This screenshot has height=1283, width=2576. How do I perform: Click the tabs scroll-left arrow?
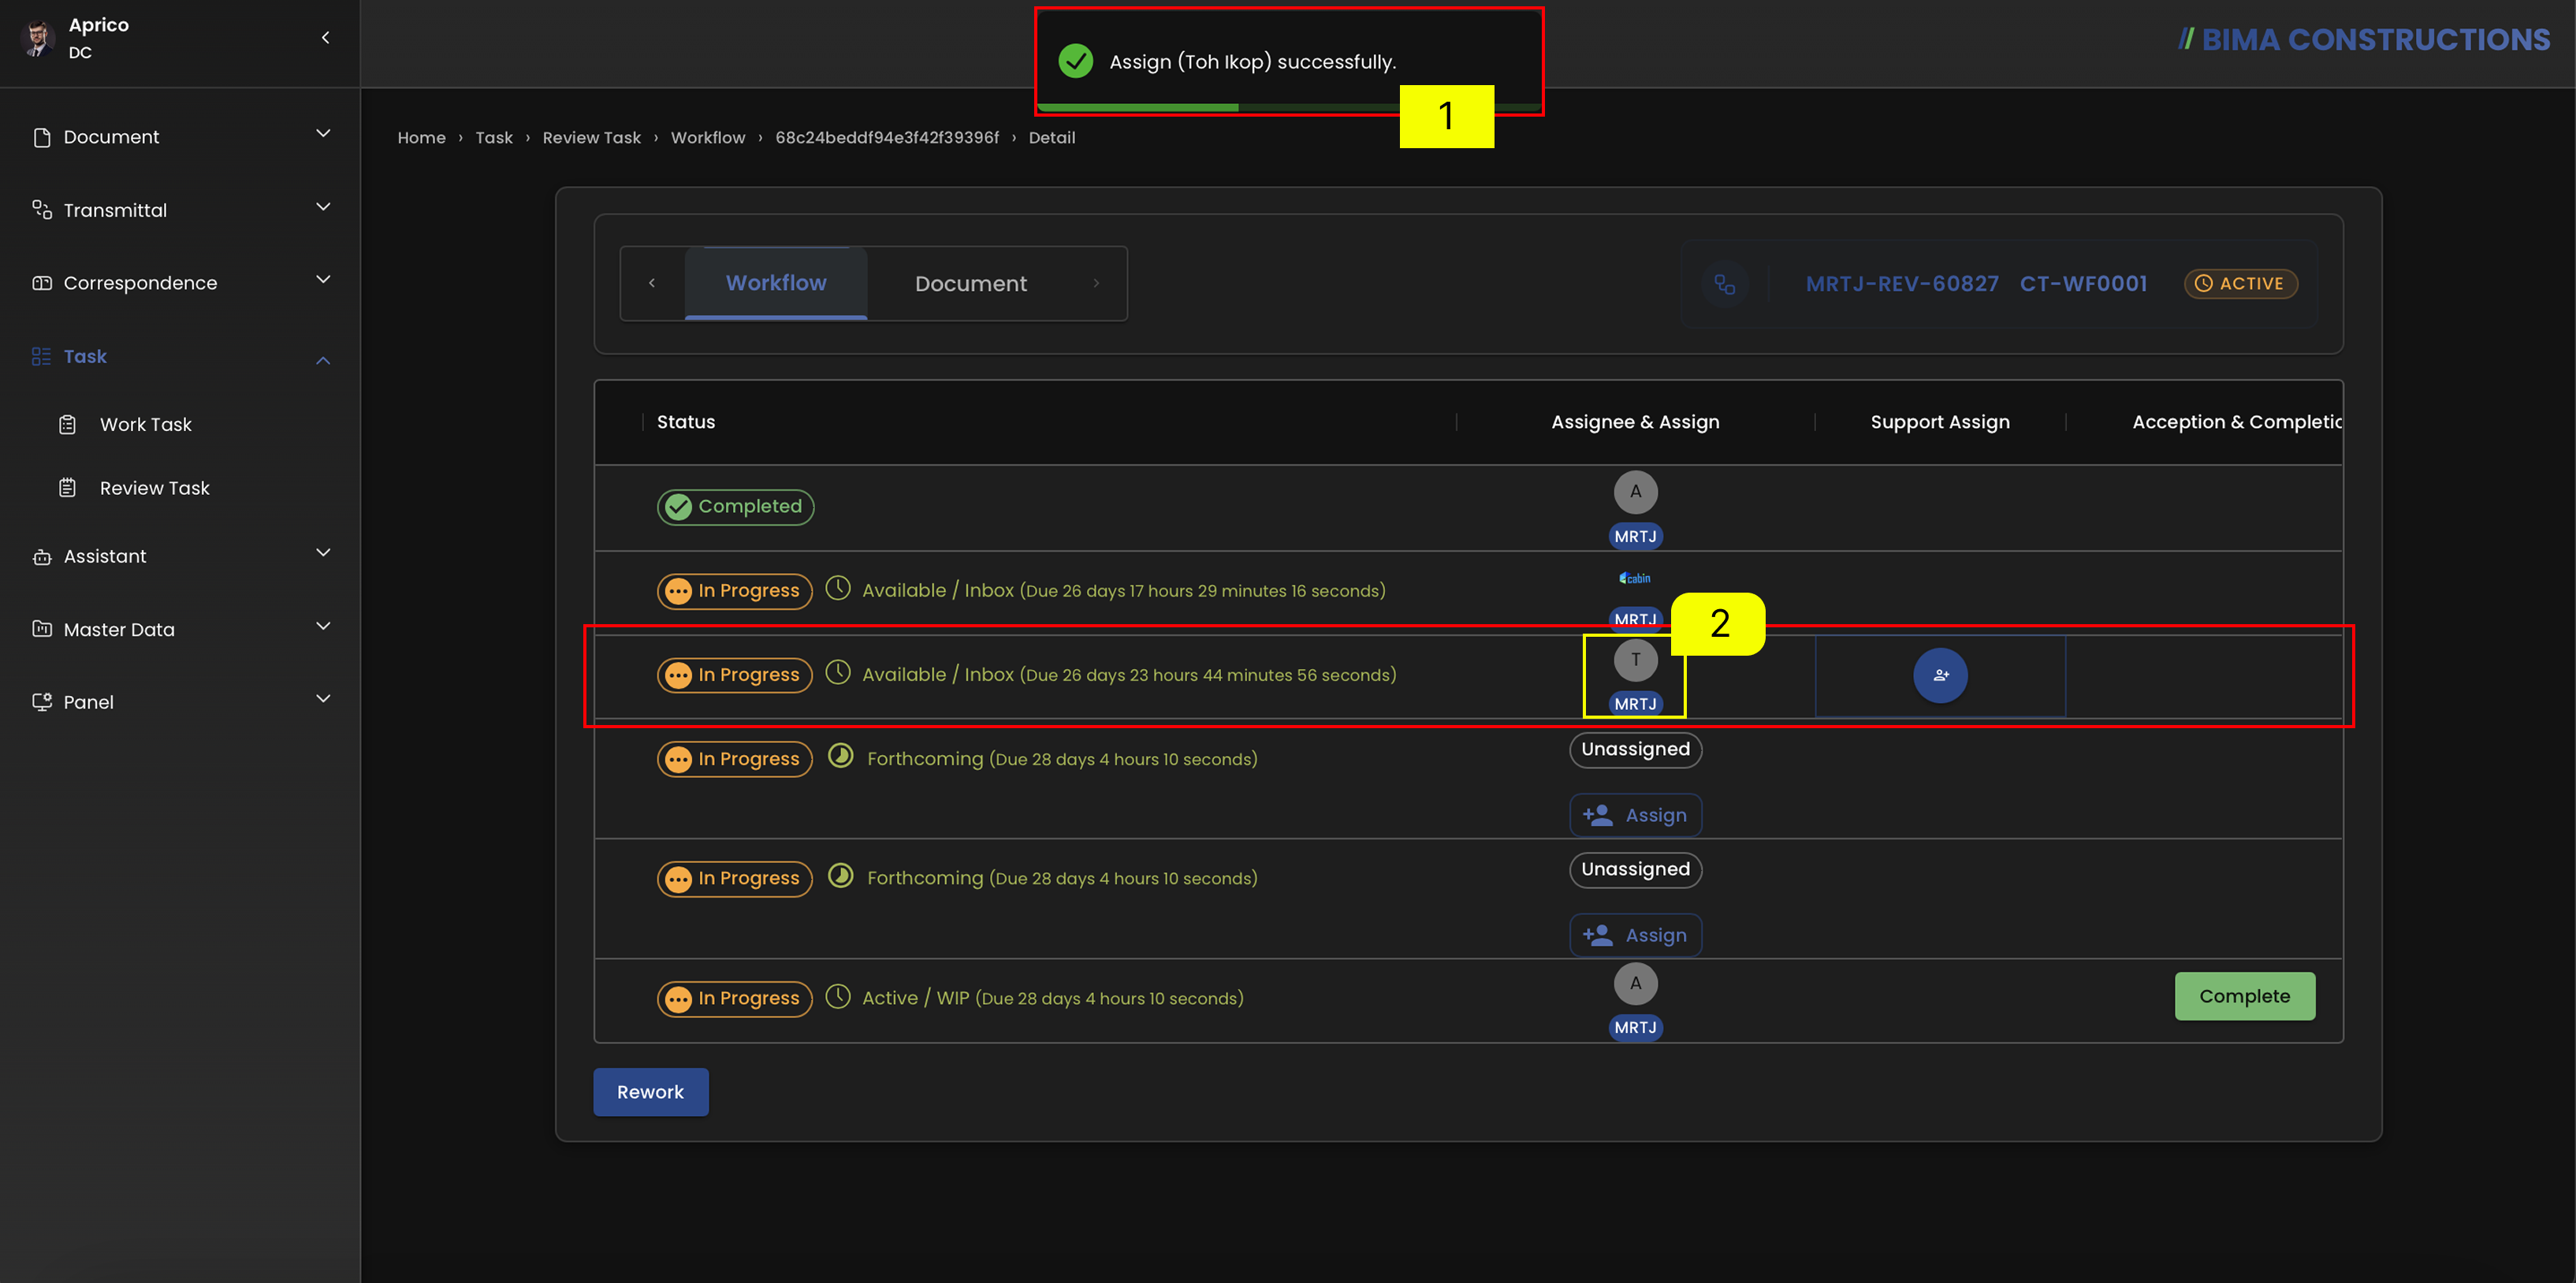pyautogui.click(x=652, y=283)
